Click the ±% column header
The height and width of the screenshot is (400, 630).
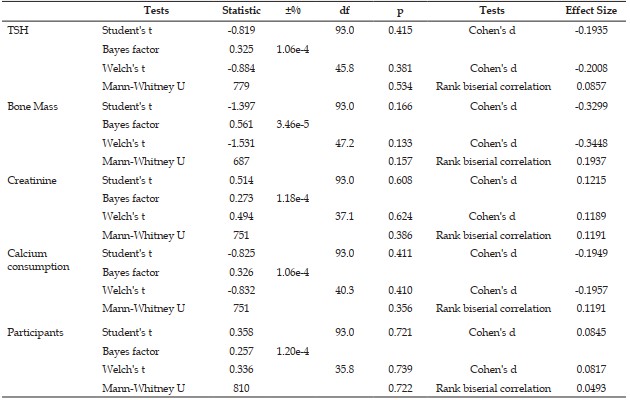pyautogui.click(x=293, y=10)
